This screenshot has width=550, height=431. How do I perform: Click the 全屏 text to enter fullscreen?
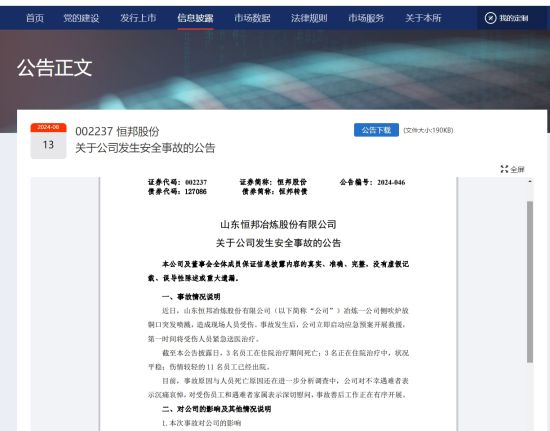(x=517, y=169)
